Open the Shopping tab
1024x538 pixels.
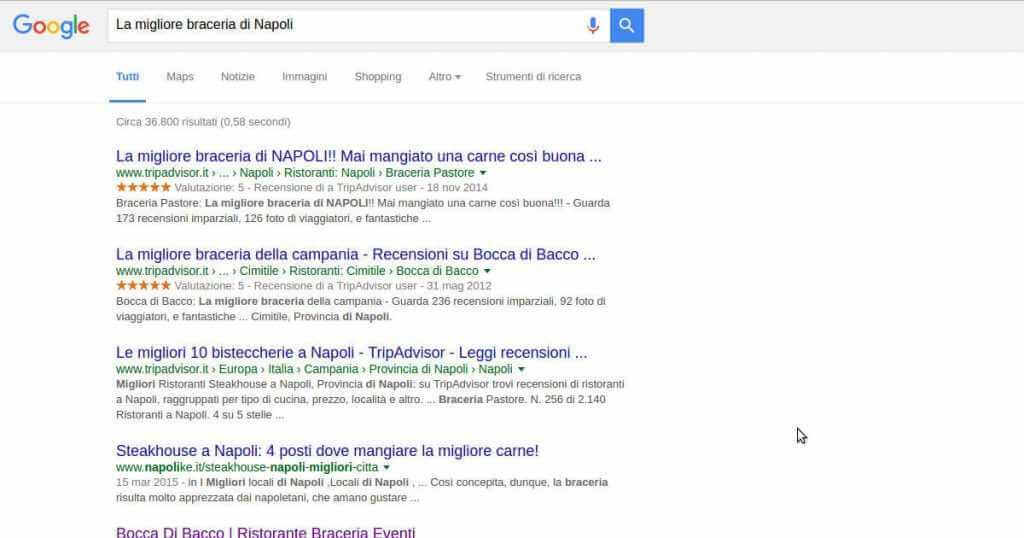click(378, 76)
